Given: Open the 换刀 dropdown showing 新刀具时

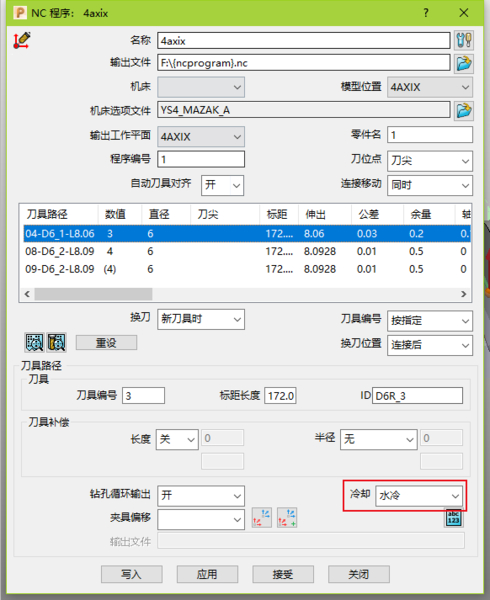Looking at the screenshot, I should click(201, 319).
